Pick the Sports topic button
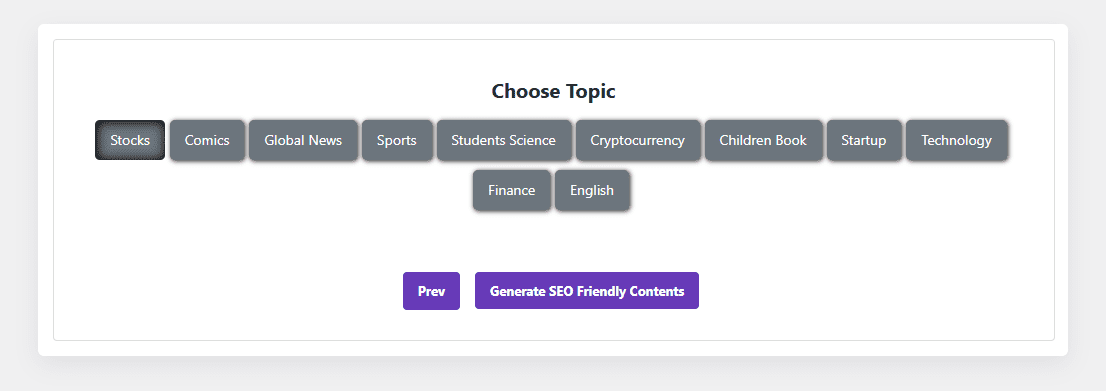The height and width of the screenshot is (391, 1106). [x=397, y=140]
